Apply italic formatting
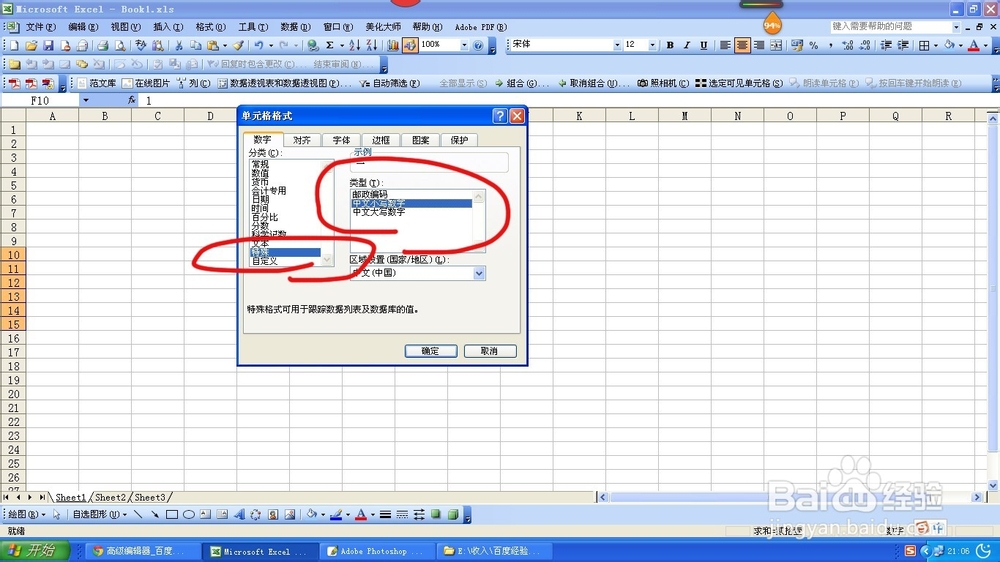 click(x=687, y=45)
